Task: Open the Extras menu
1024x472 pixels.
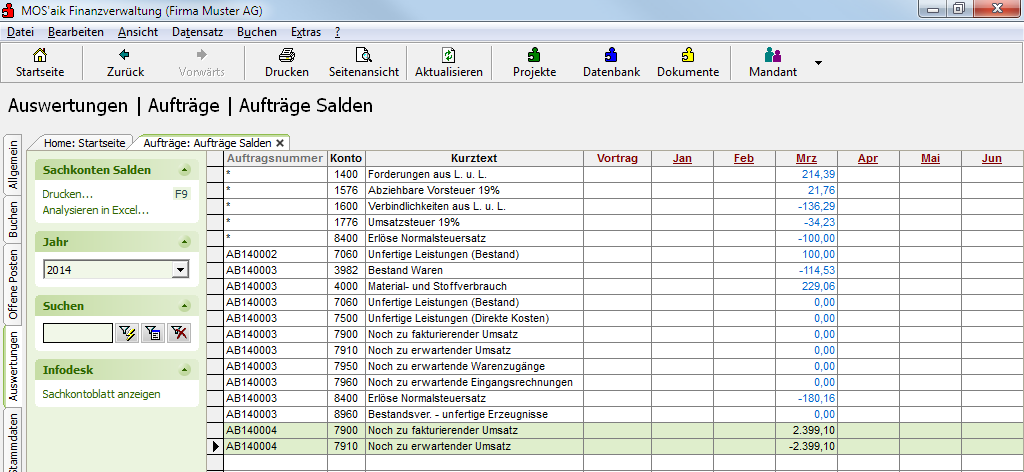Action: point(306,32)
